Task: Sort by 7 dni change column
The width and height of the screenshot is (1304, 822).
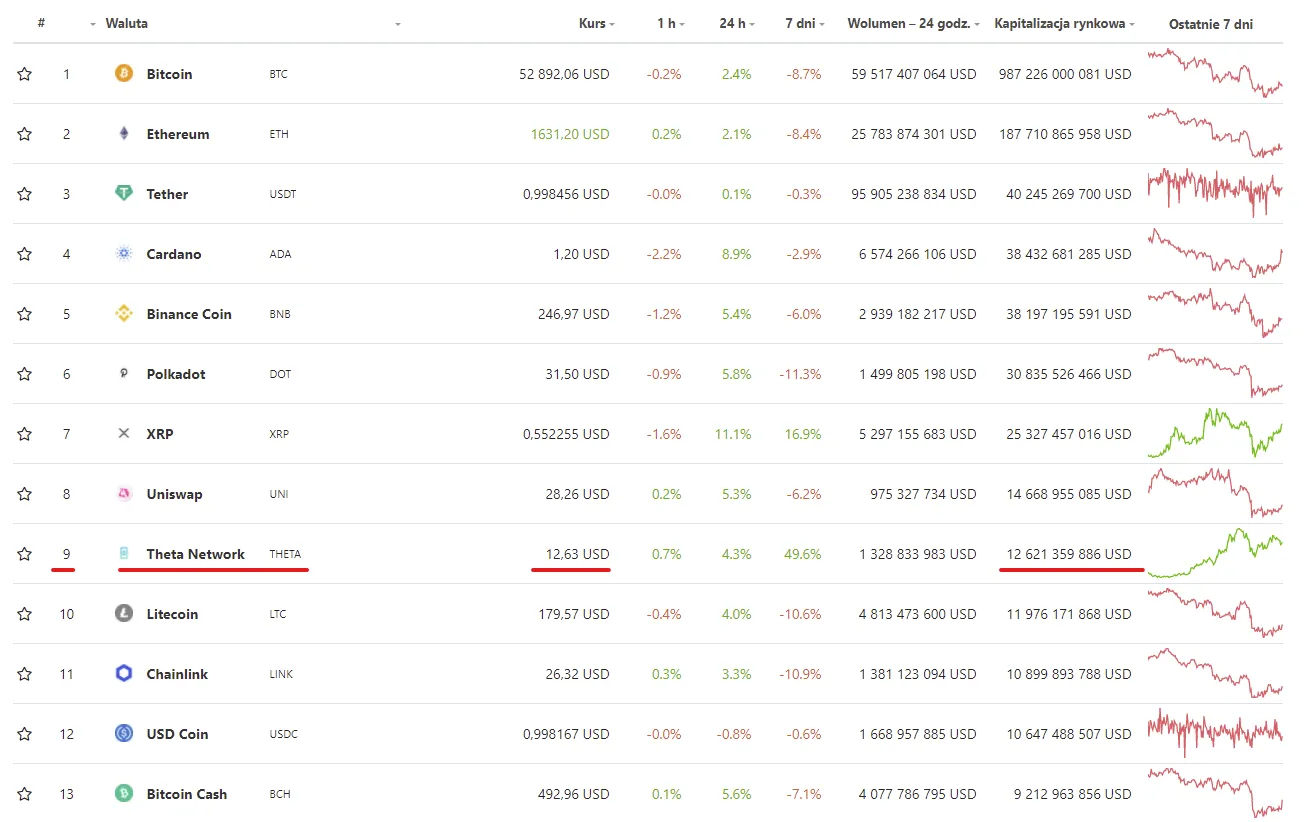Action: (x=805, y=23)
